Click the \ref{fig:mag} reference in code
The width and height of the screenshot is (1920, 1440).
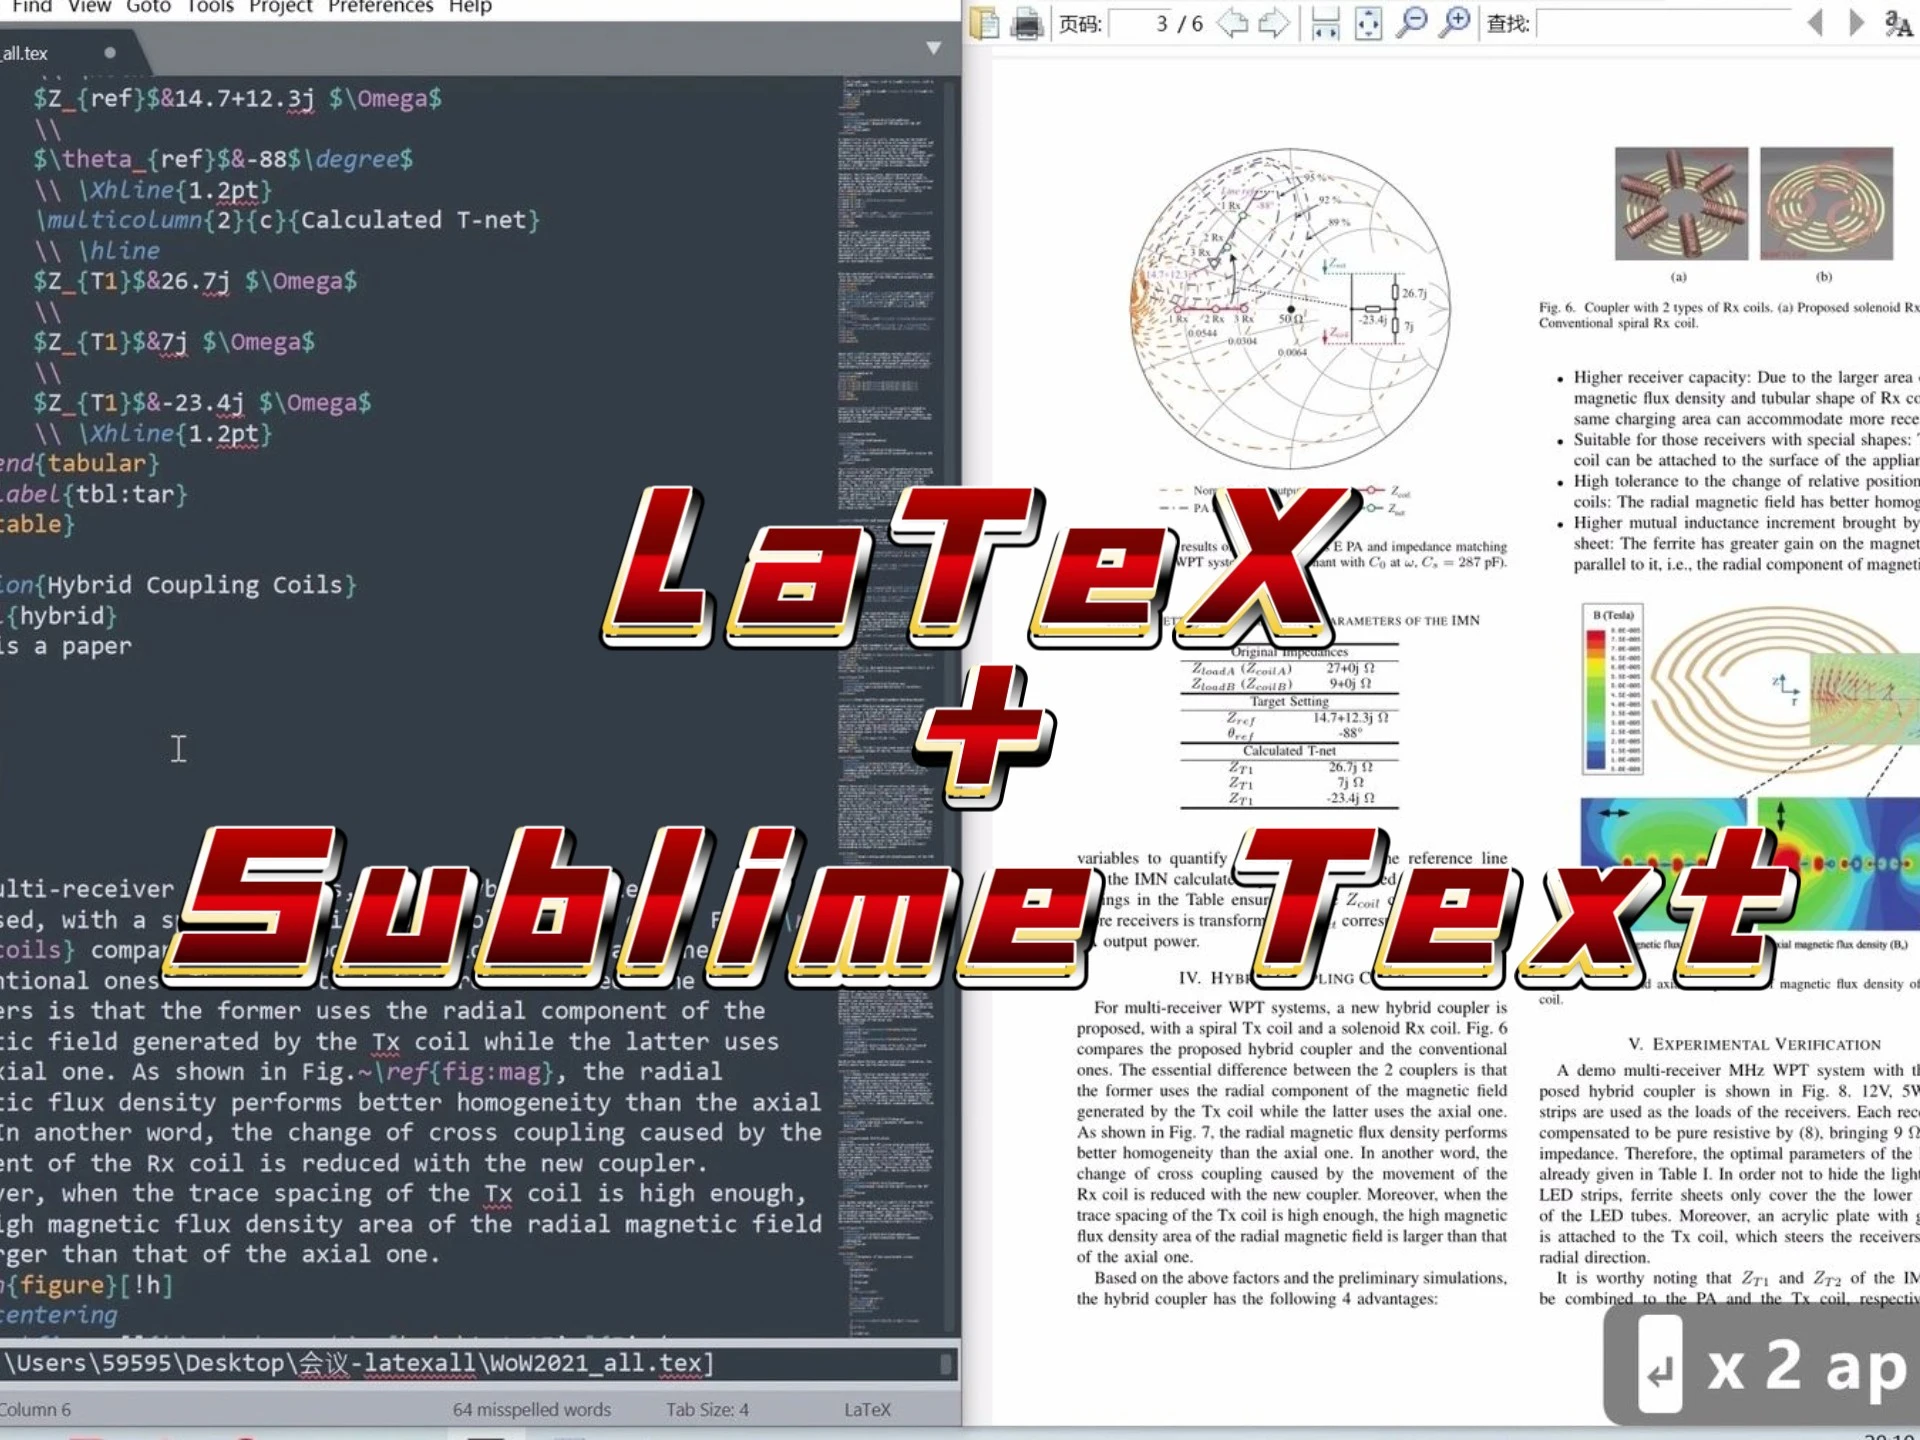464,1072
